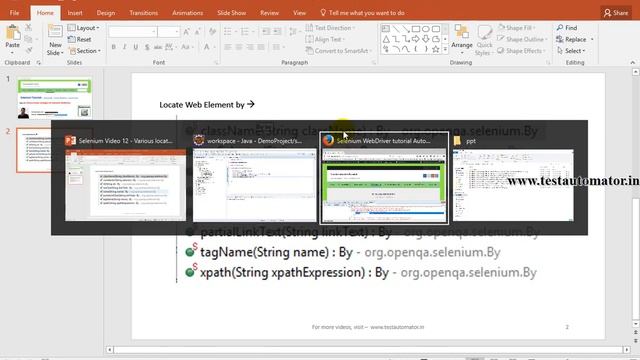Image resolution: width=640 pixels, height=360 pixels.
Task: Click Tell me what you want to do
Action: tap(362, 13)
